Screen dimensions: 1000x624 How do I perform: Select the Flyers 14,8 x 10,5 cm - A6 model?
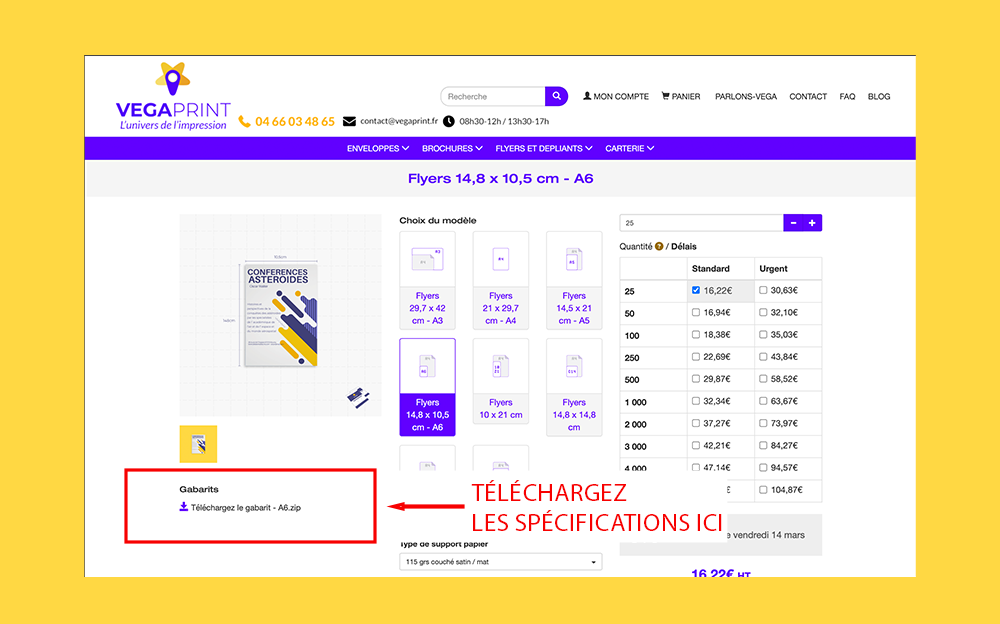tap(427, 387)
